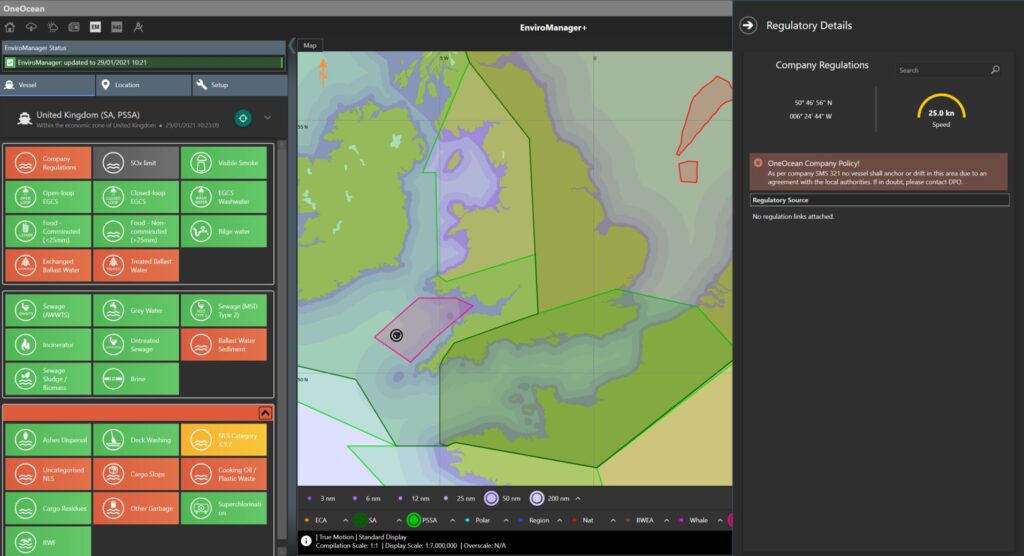Select the SOx limit tile
This screenshot has height=556, width=1024.
[x=136, y=163]
